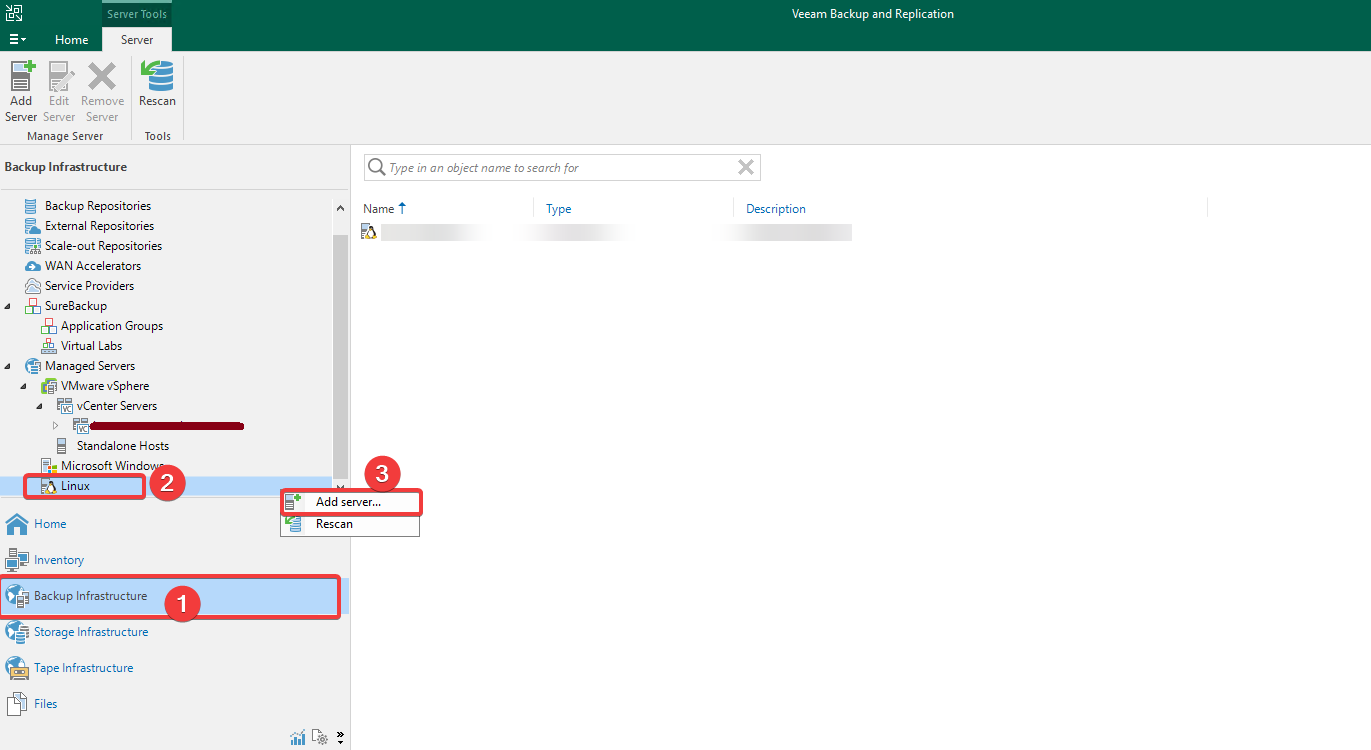Click the VMware vSphere icon
The height and width of the screenshot is (750, 1371).
48,386
